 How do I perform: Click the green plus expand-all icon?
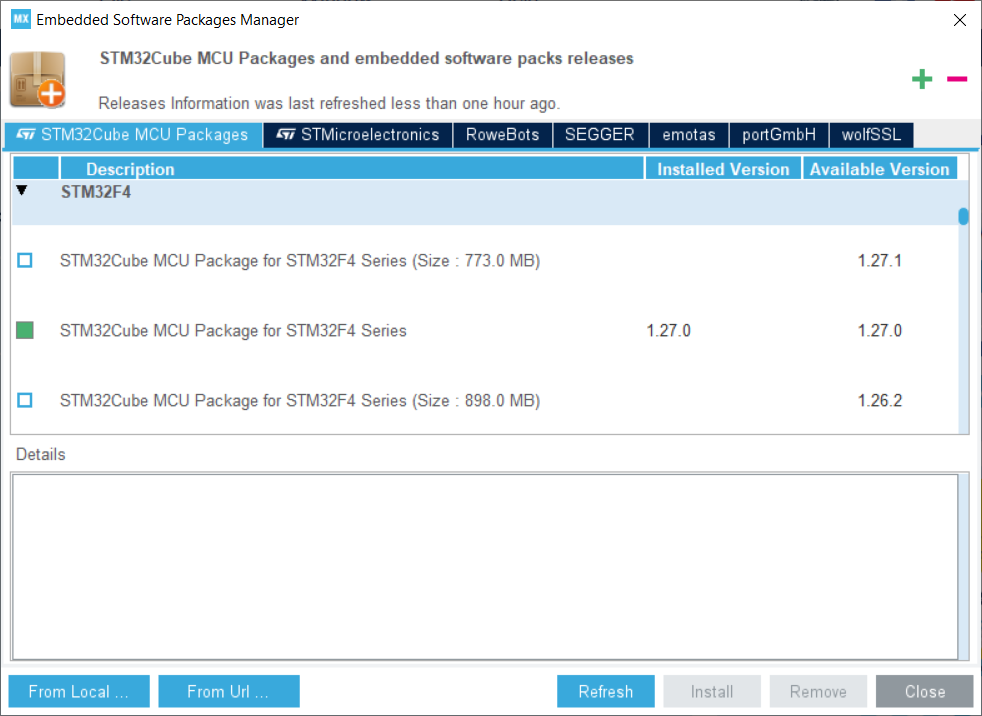pos(922,79)
